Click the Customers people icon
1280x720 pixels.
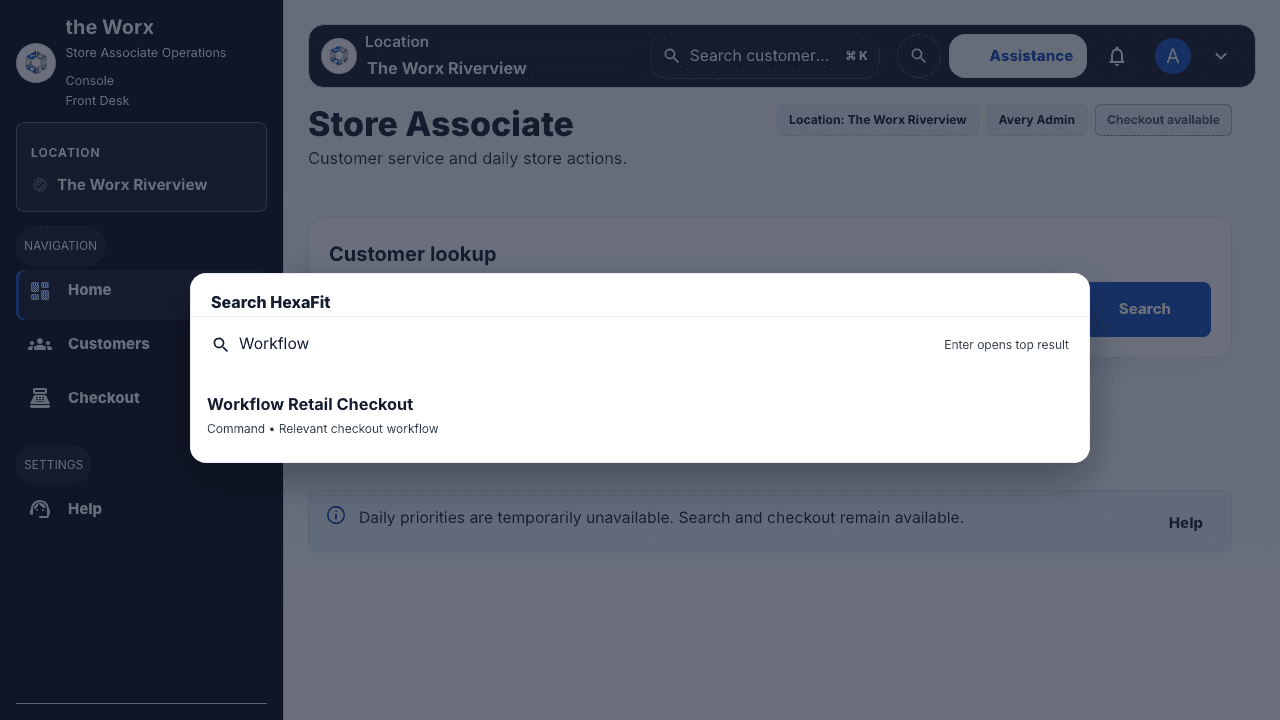click(x=40, y=344)
